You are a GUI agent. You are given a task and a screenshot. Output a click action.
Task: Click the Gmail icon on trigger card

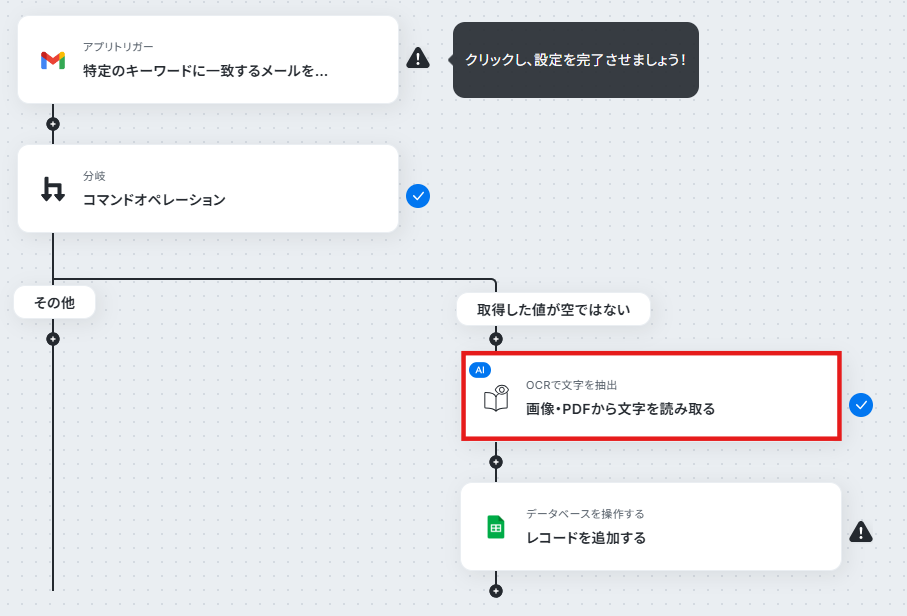tap(53, 60)
